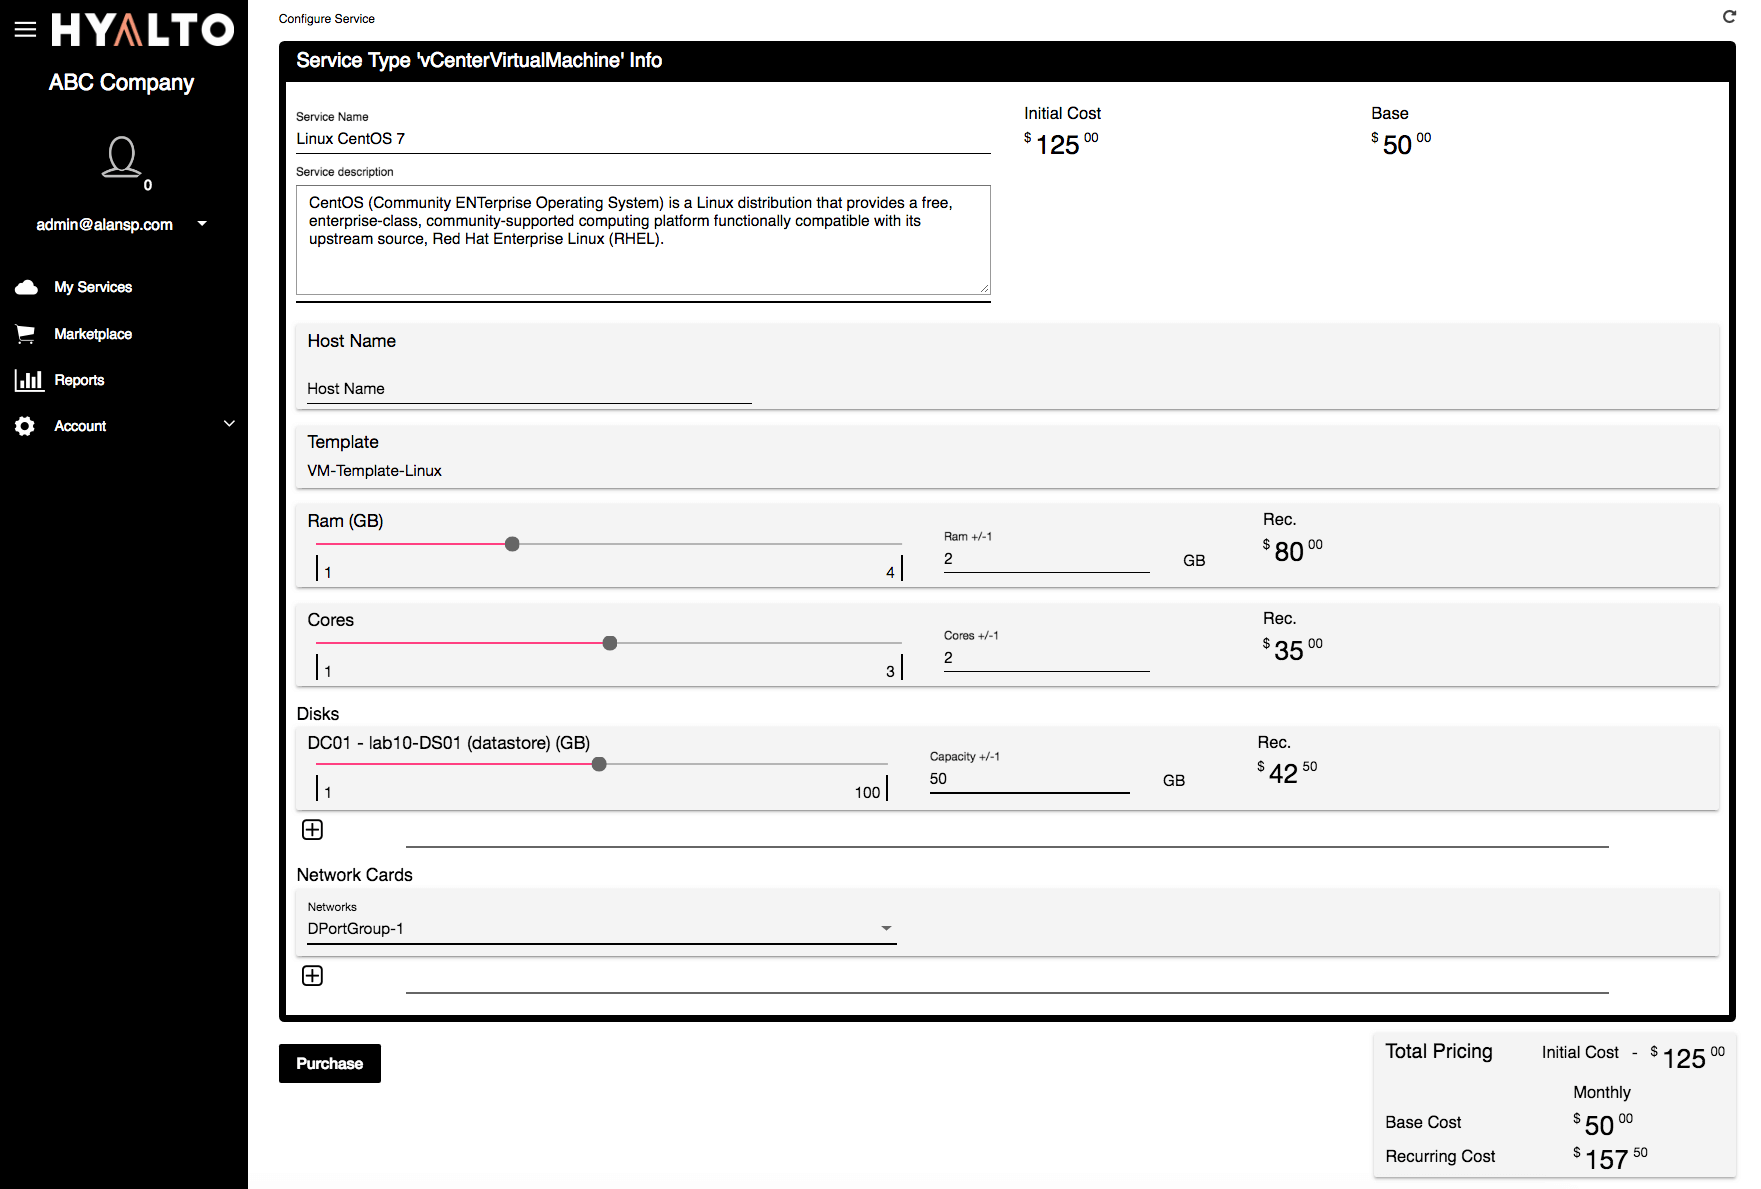Click the Total Pricing heading
This screenshot has width=1761, height=1189.
1438,1051
